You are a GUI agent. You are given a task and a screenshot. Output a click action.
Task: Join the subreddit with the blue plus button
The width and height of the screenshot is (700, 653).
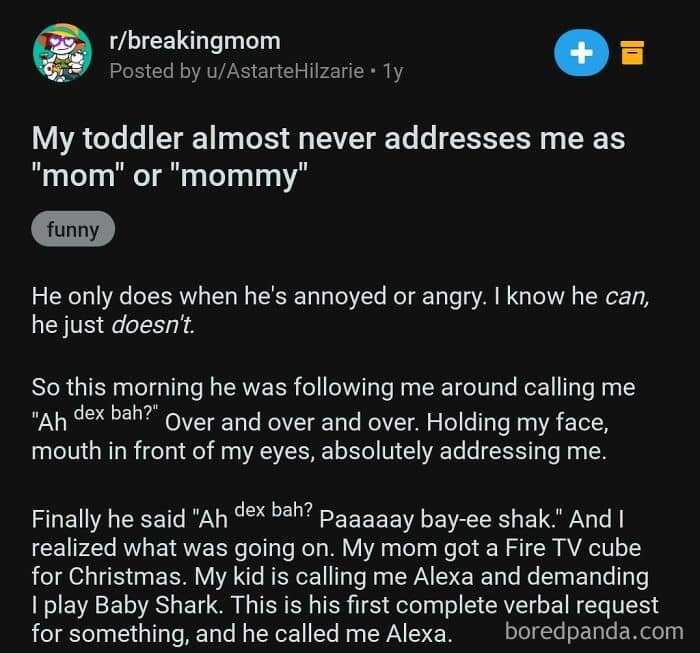581,52
